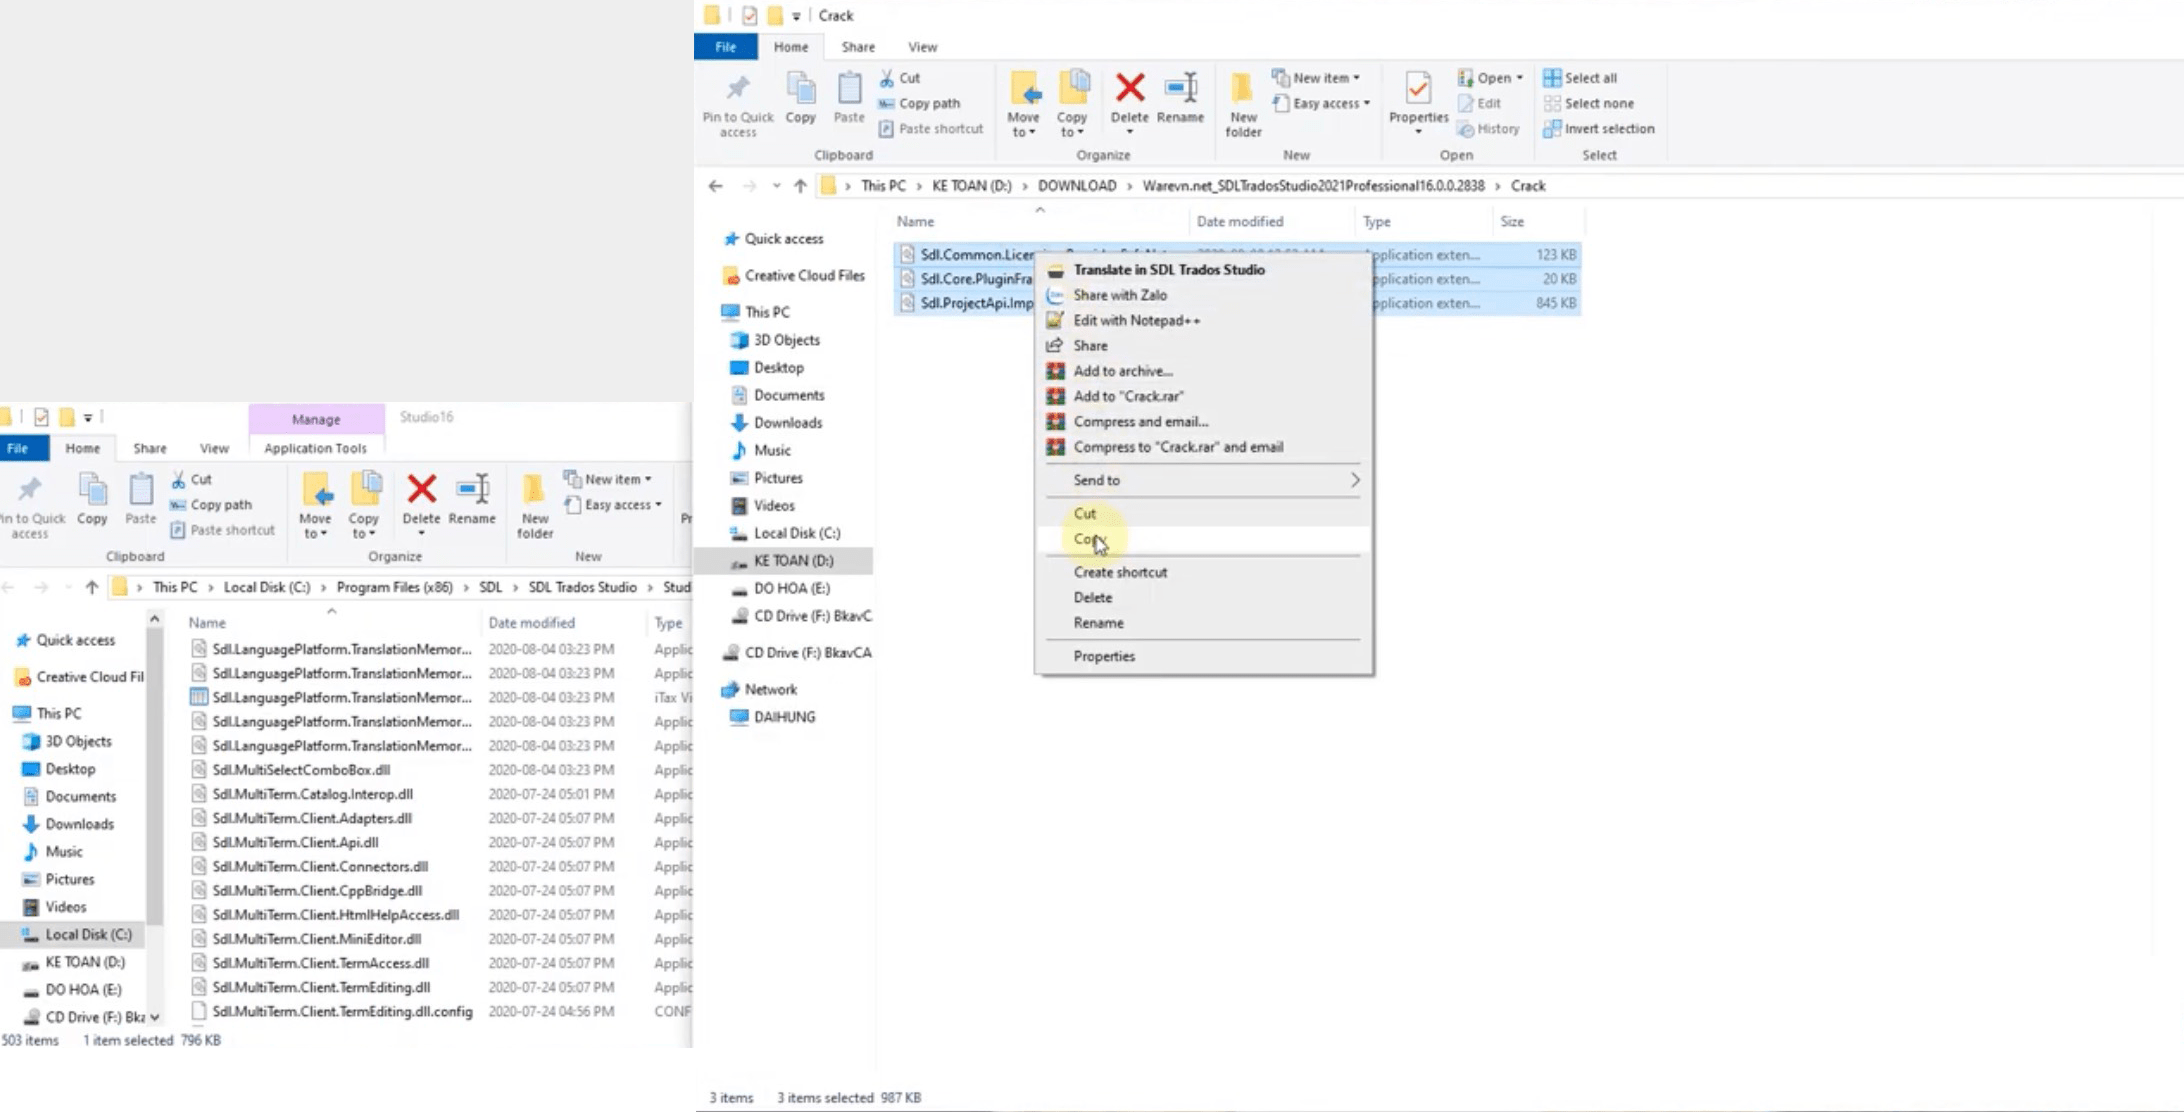This screenshot has width=2184, height=1118.
Task: Click Sdl.MultiSelectComboBox.dll file in list
Action: pos(301,771)
